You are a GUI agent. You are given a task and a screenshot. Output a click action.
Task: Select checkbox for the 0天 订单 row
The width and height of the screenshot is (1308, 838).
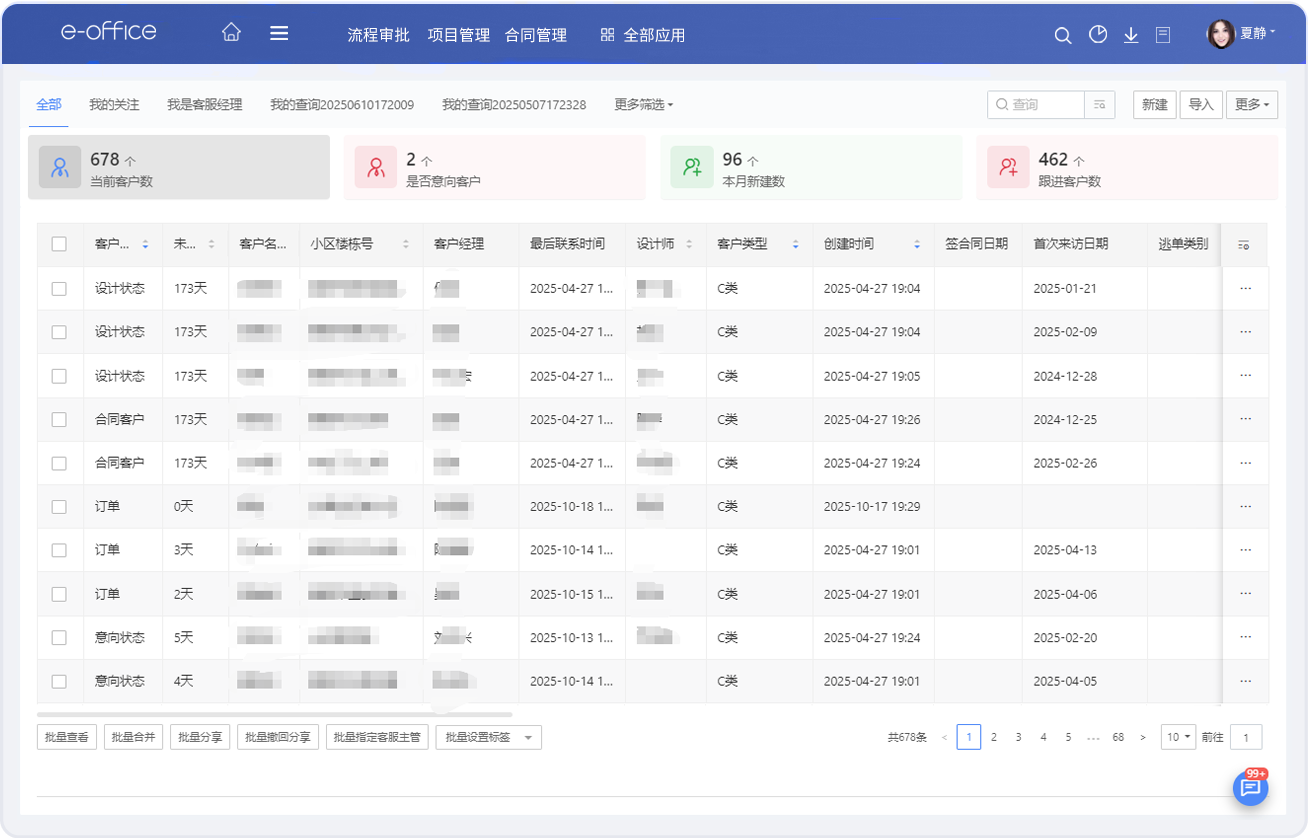(x=59, y=507)
